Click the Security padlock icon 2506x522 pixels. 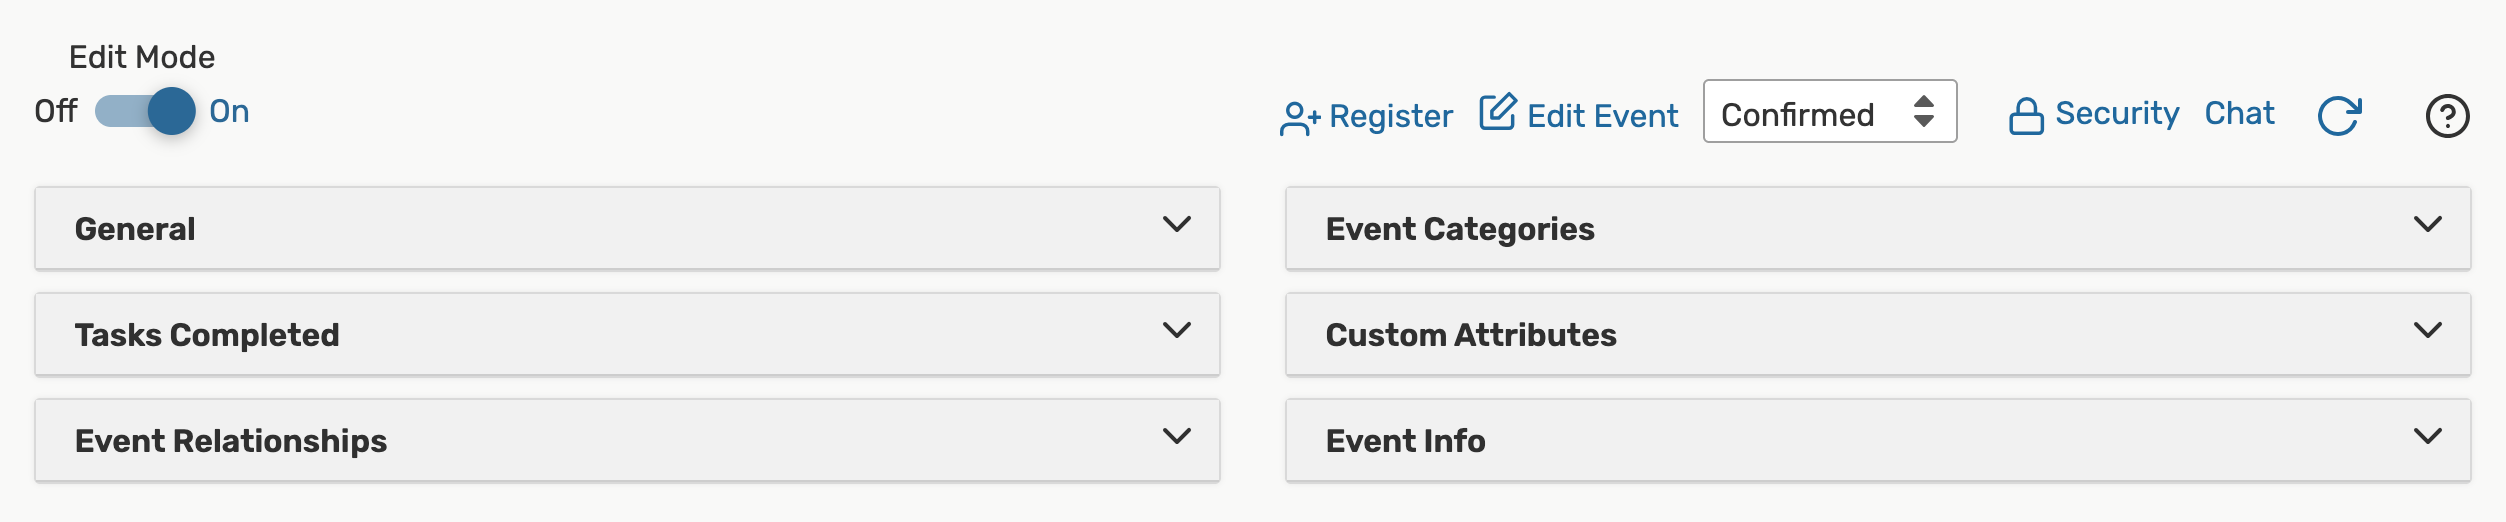pyautogui.click(x=2026, y=116)
